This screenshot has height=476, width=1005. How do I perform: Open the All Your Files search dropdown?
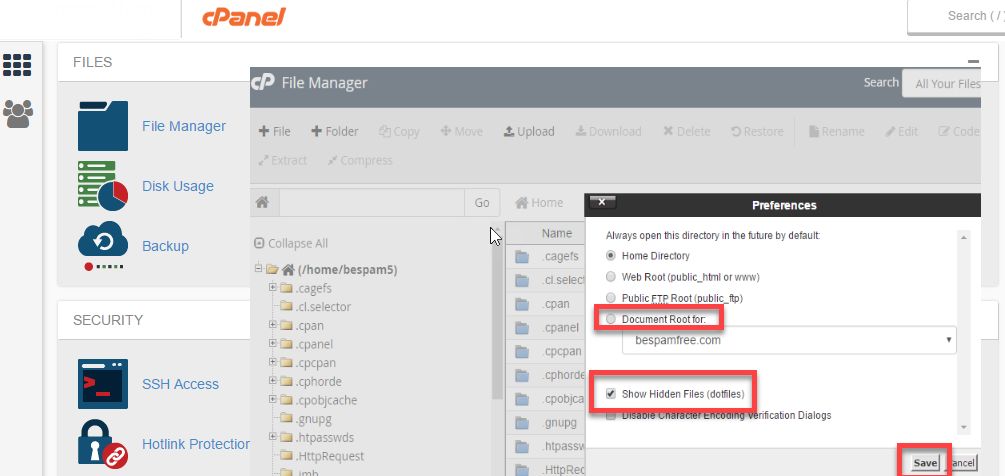[941, 83]
